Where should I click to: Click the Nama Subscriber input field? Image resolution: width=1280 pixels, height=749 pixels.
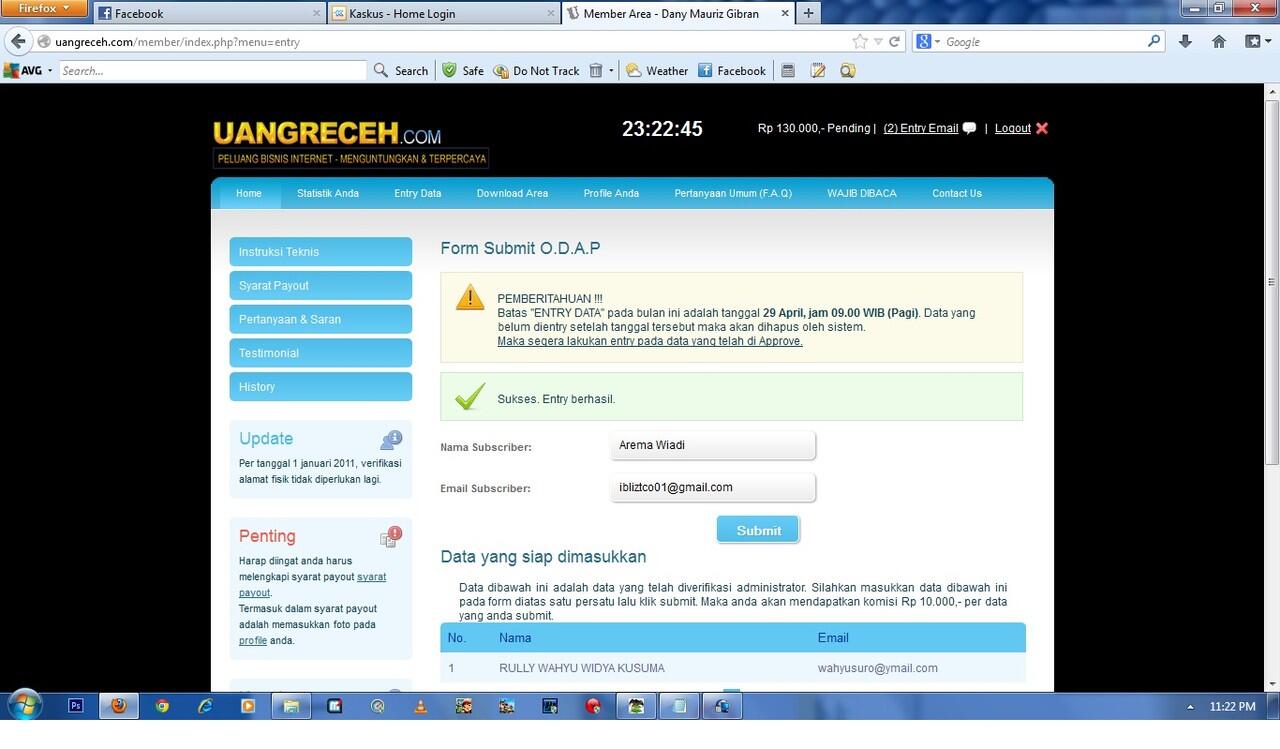click(x=713, y=446)
